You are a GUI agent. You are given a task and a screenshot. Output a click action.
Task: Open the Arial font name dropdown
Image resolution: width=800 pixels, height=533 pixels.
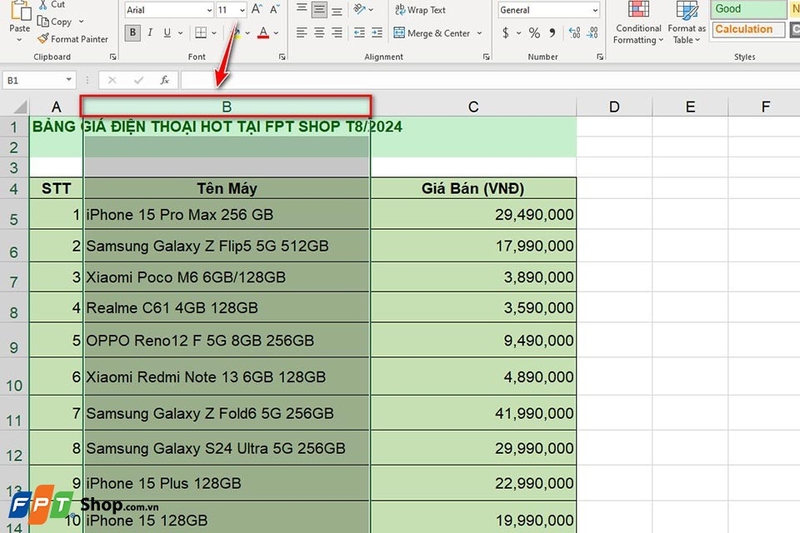(x=209, y=10)
